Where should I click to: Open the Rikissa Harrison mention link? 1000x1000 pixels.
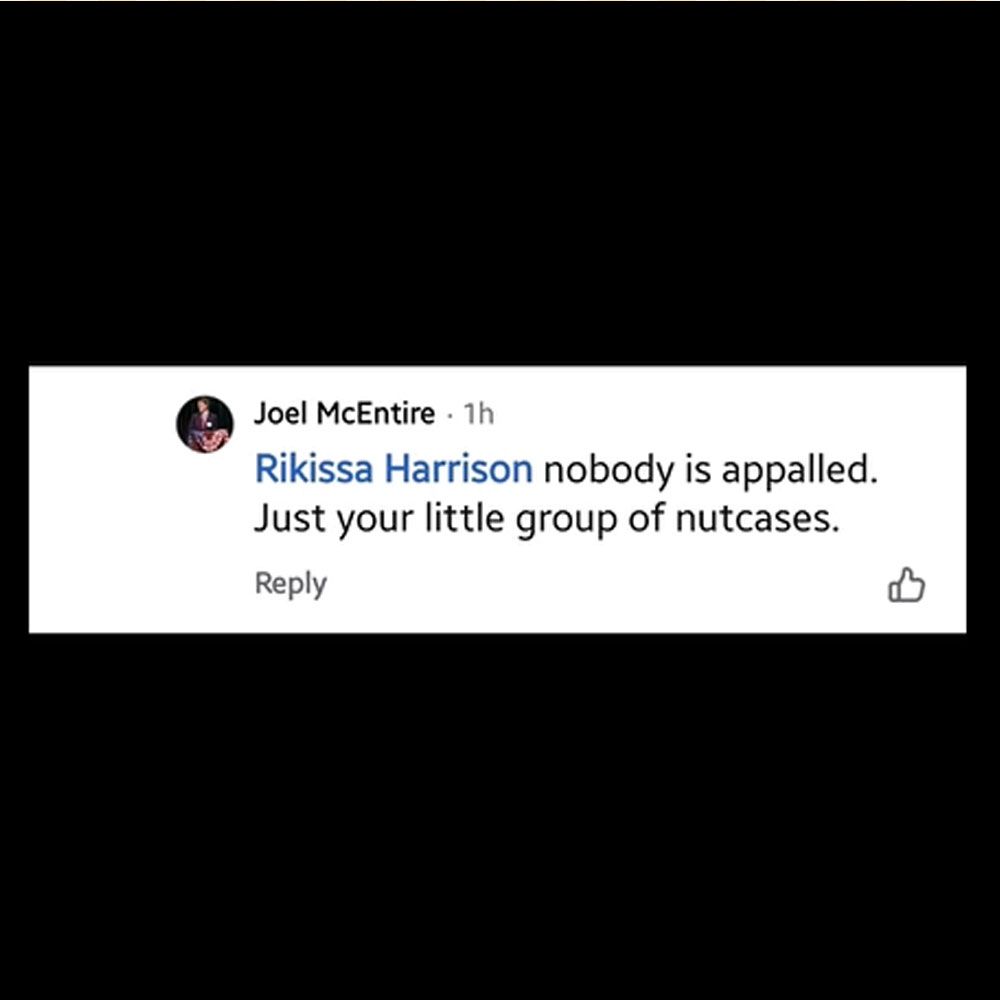[393, 469]
